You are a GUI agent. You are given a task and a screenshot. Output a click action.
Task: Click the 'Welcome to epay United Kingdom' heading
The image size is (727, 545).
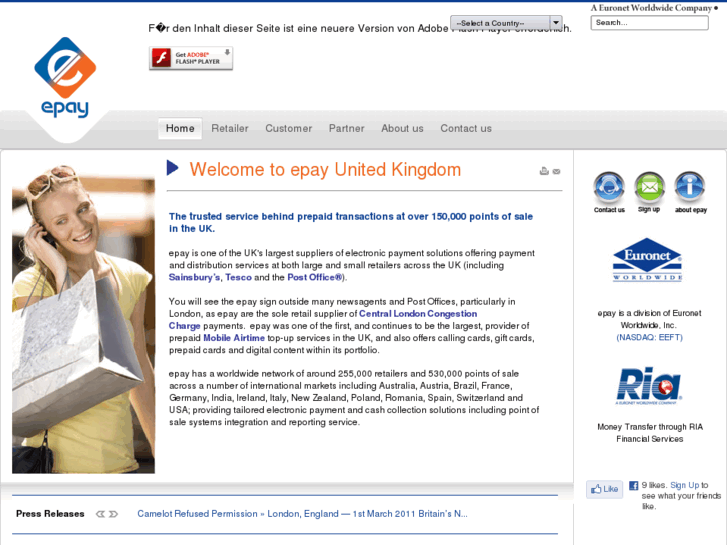(325, 170)
